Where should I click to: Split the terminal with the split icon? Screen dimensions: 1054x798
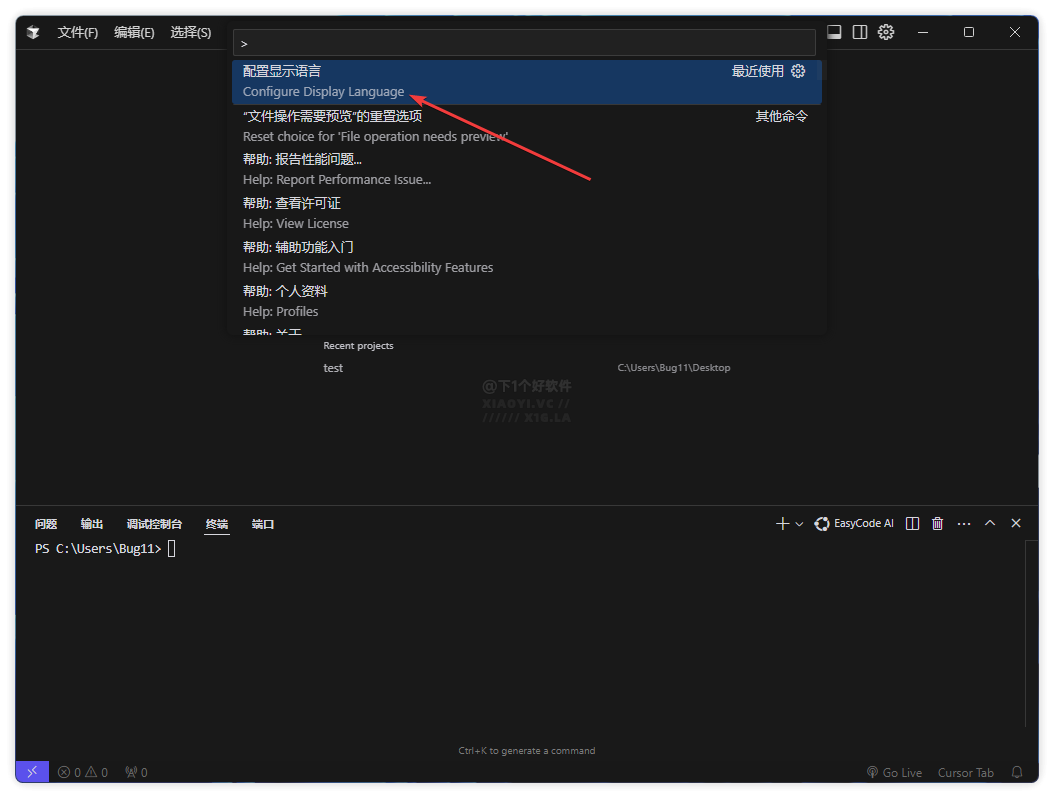pos(912,523)
